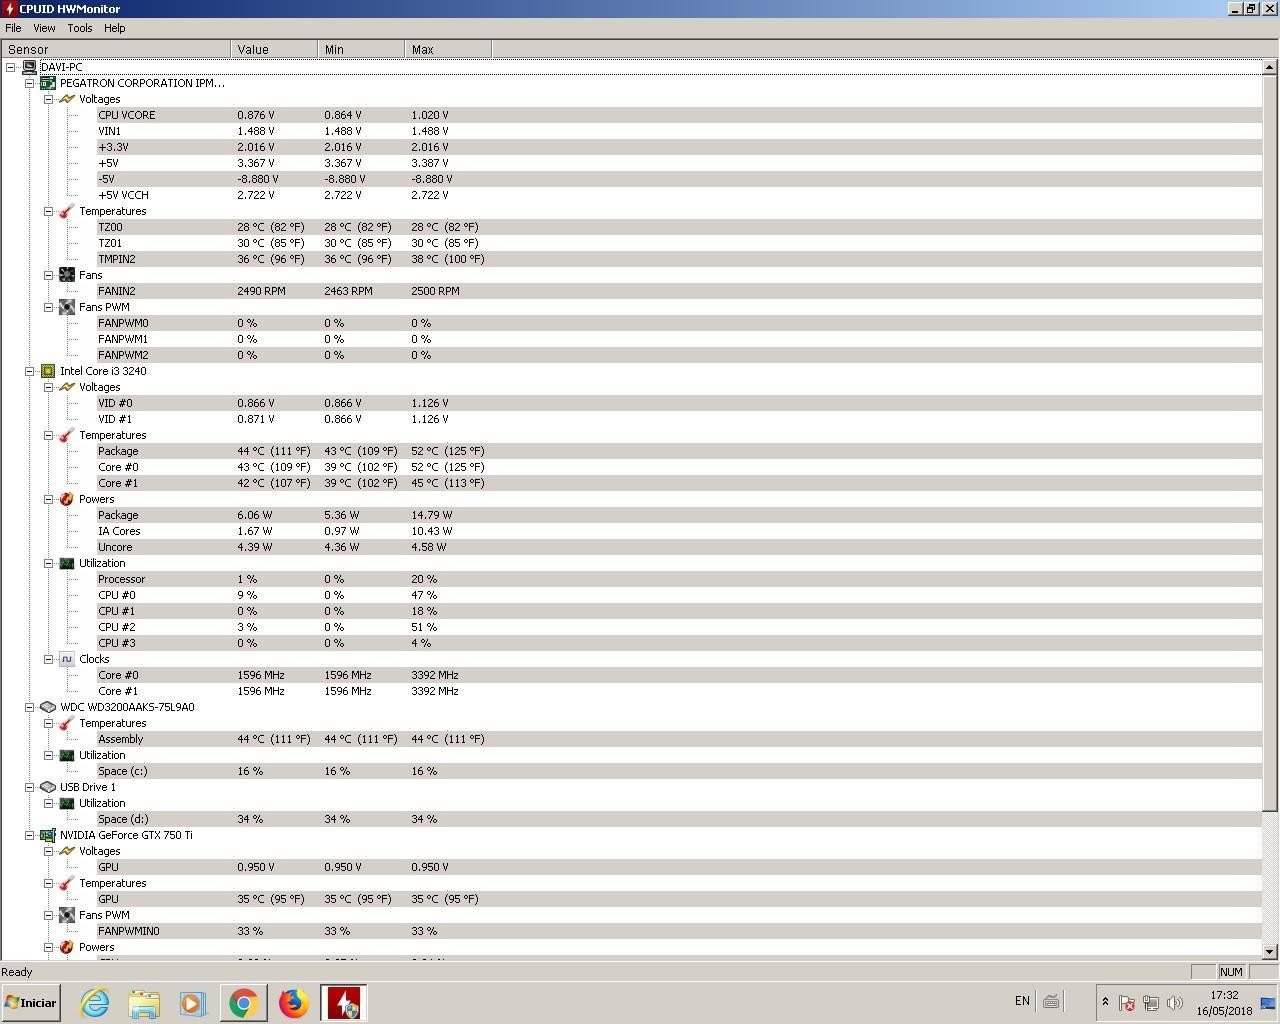
Task: Click the motherboard Voltages icon
Action: 67,99
